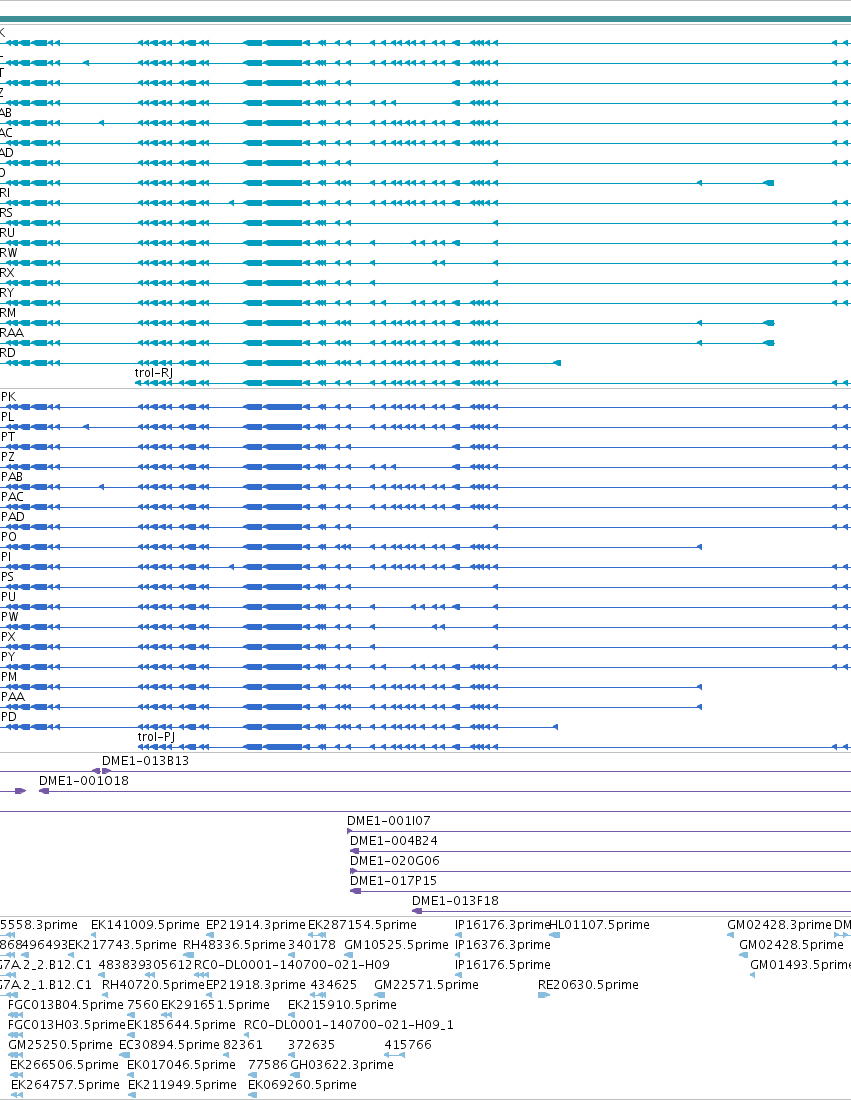Select the EK287154.5prime EST label
Image resolution: width=851 pixels, height=1100 pixels.
[362, 925]
